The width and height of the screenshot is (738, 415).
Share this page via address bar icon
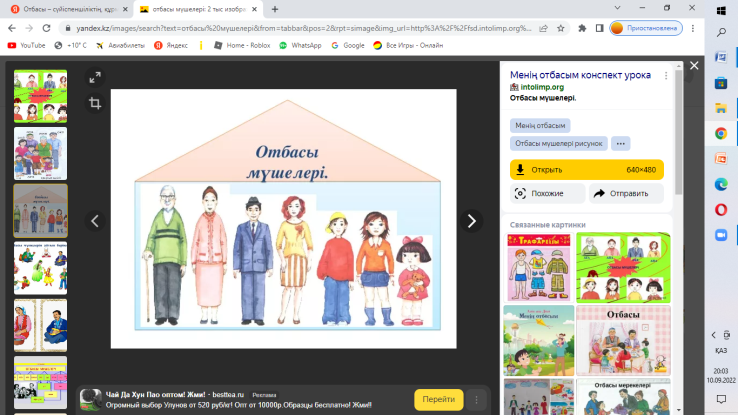pyautogui.click(x=544, y=28)
